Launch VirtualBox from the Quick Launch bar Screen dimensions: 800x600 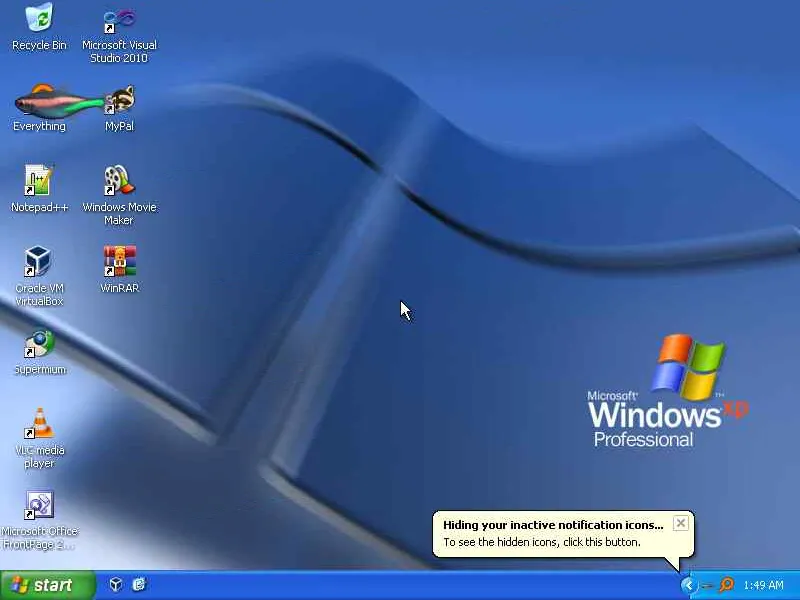point(116,584)
